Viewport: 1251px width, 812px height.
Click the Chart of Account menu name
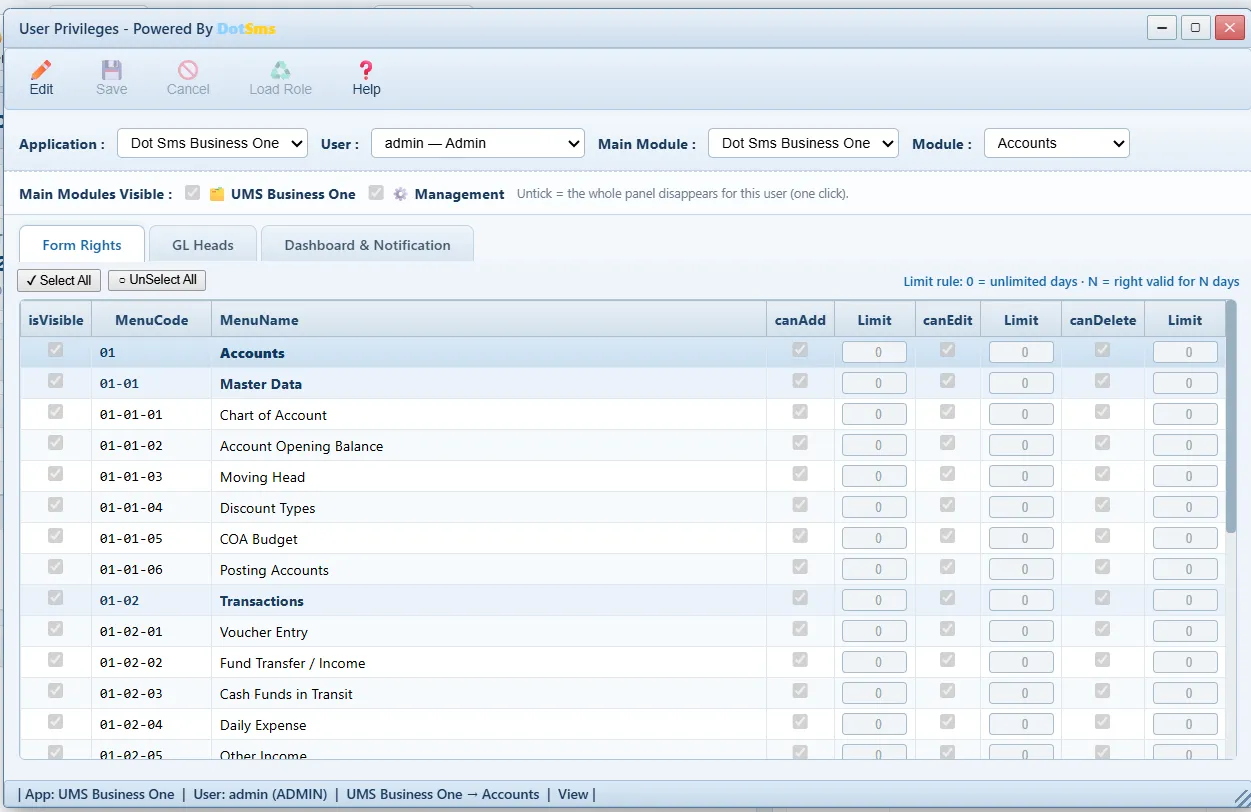273,415
